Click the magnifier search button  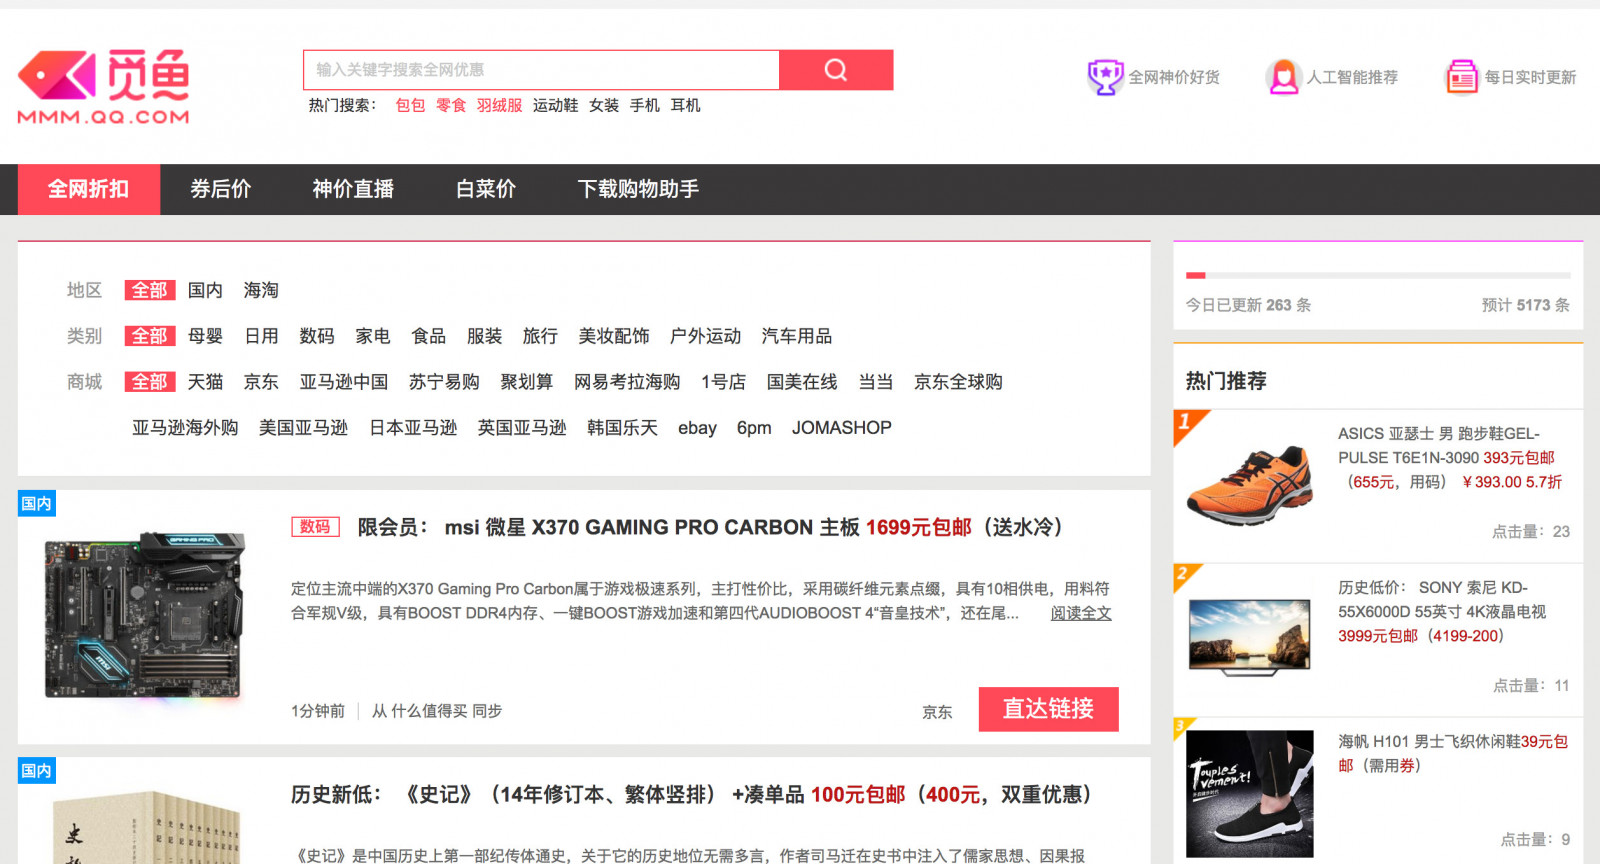click(x=835, y=70)
